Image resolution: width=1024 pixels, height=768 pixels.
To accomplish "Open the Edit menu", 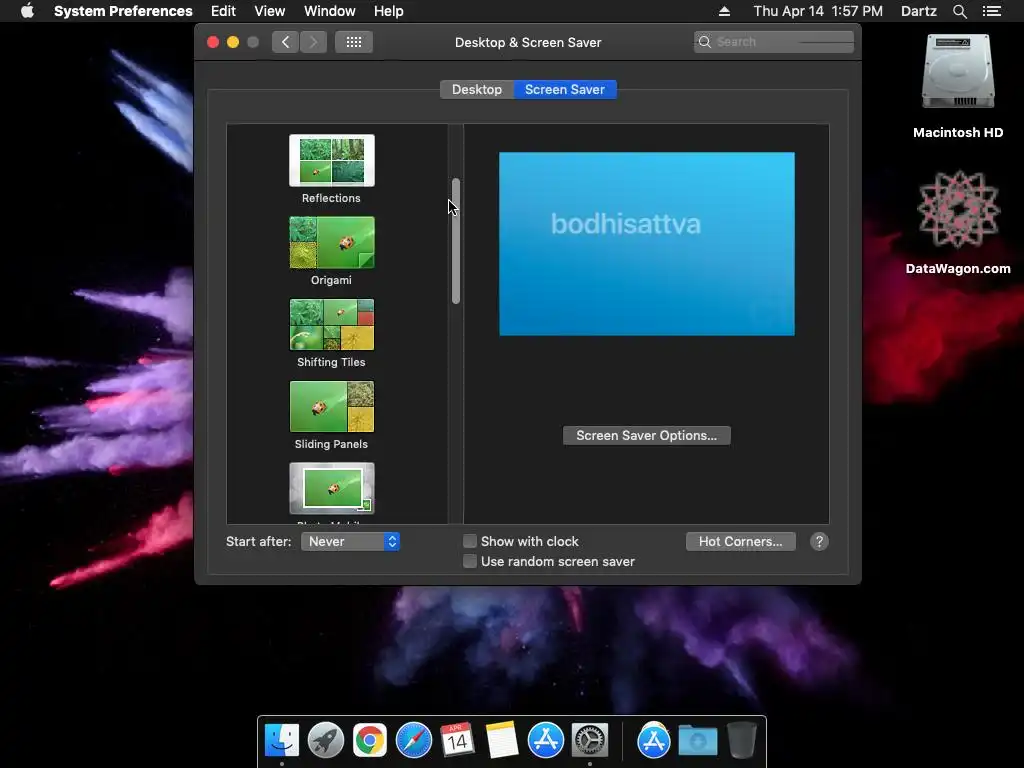I will [223, 11].
